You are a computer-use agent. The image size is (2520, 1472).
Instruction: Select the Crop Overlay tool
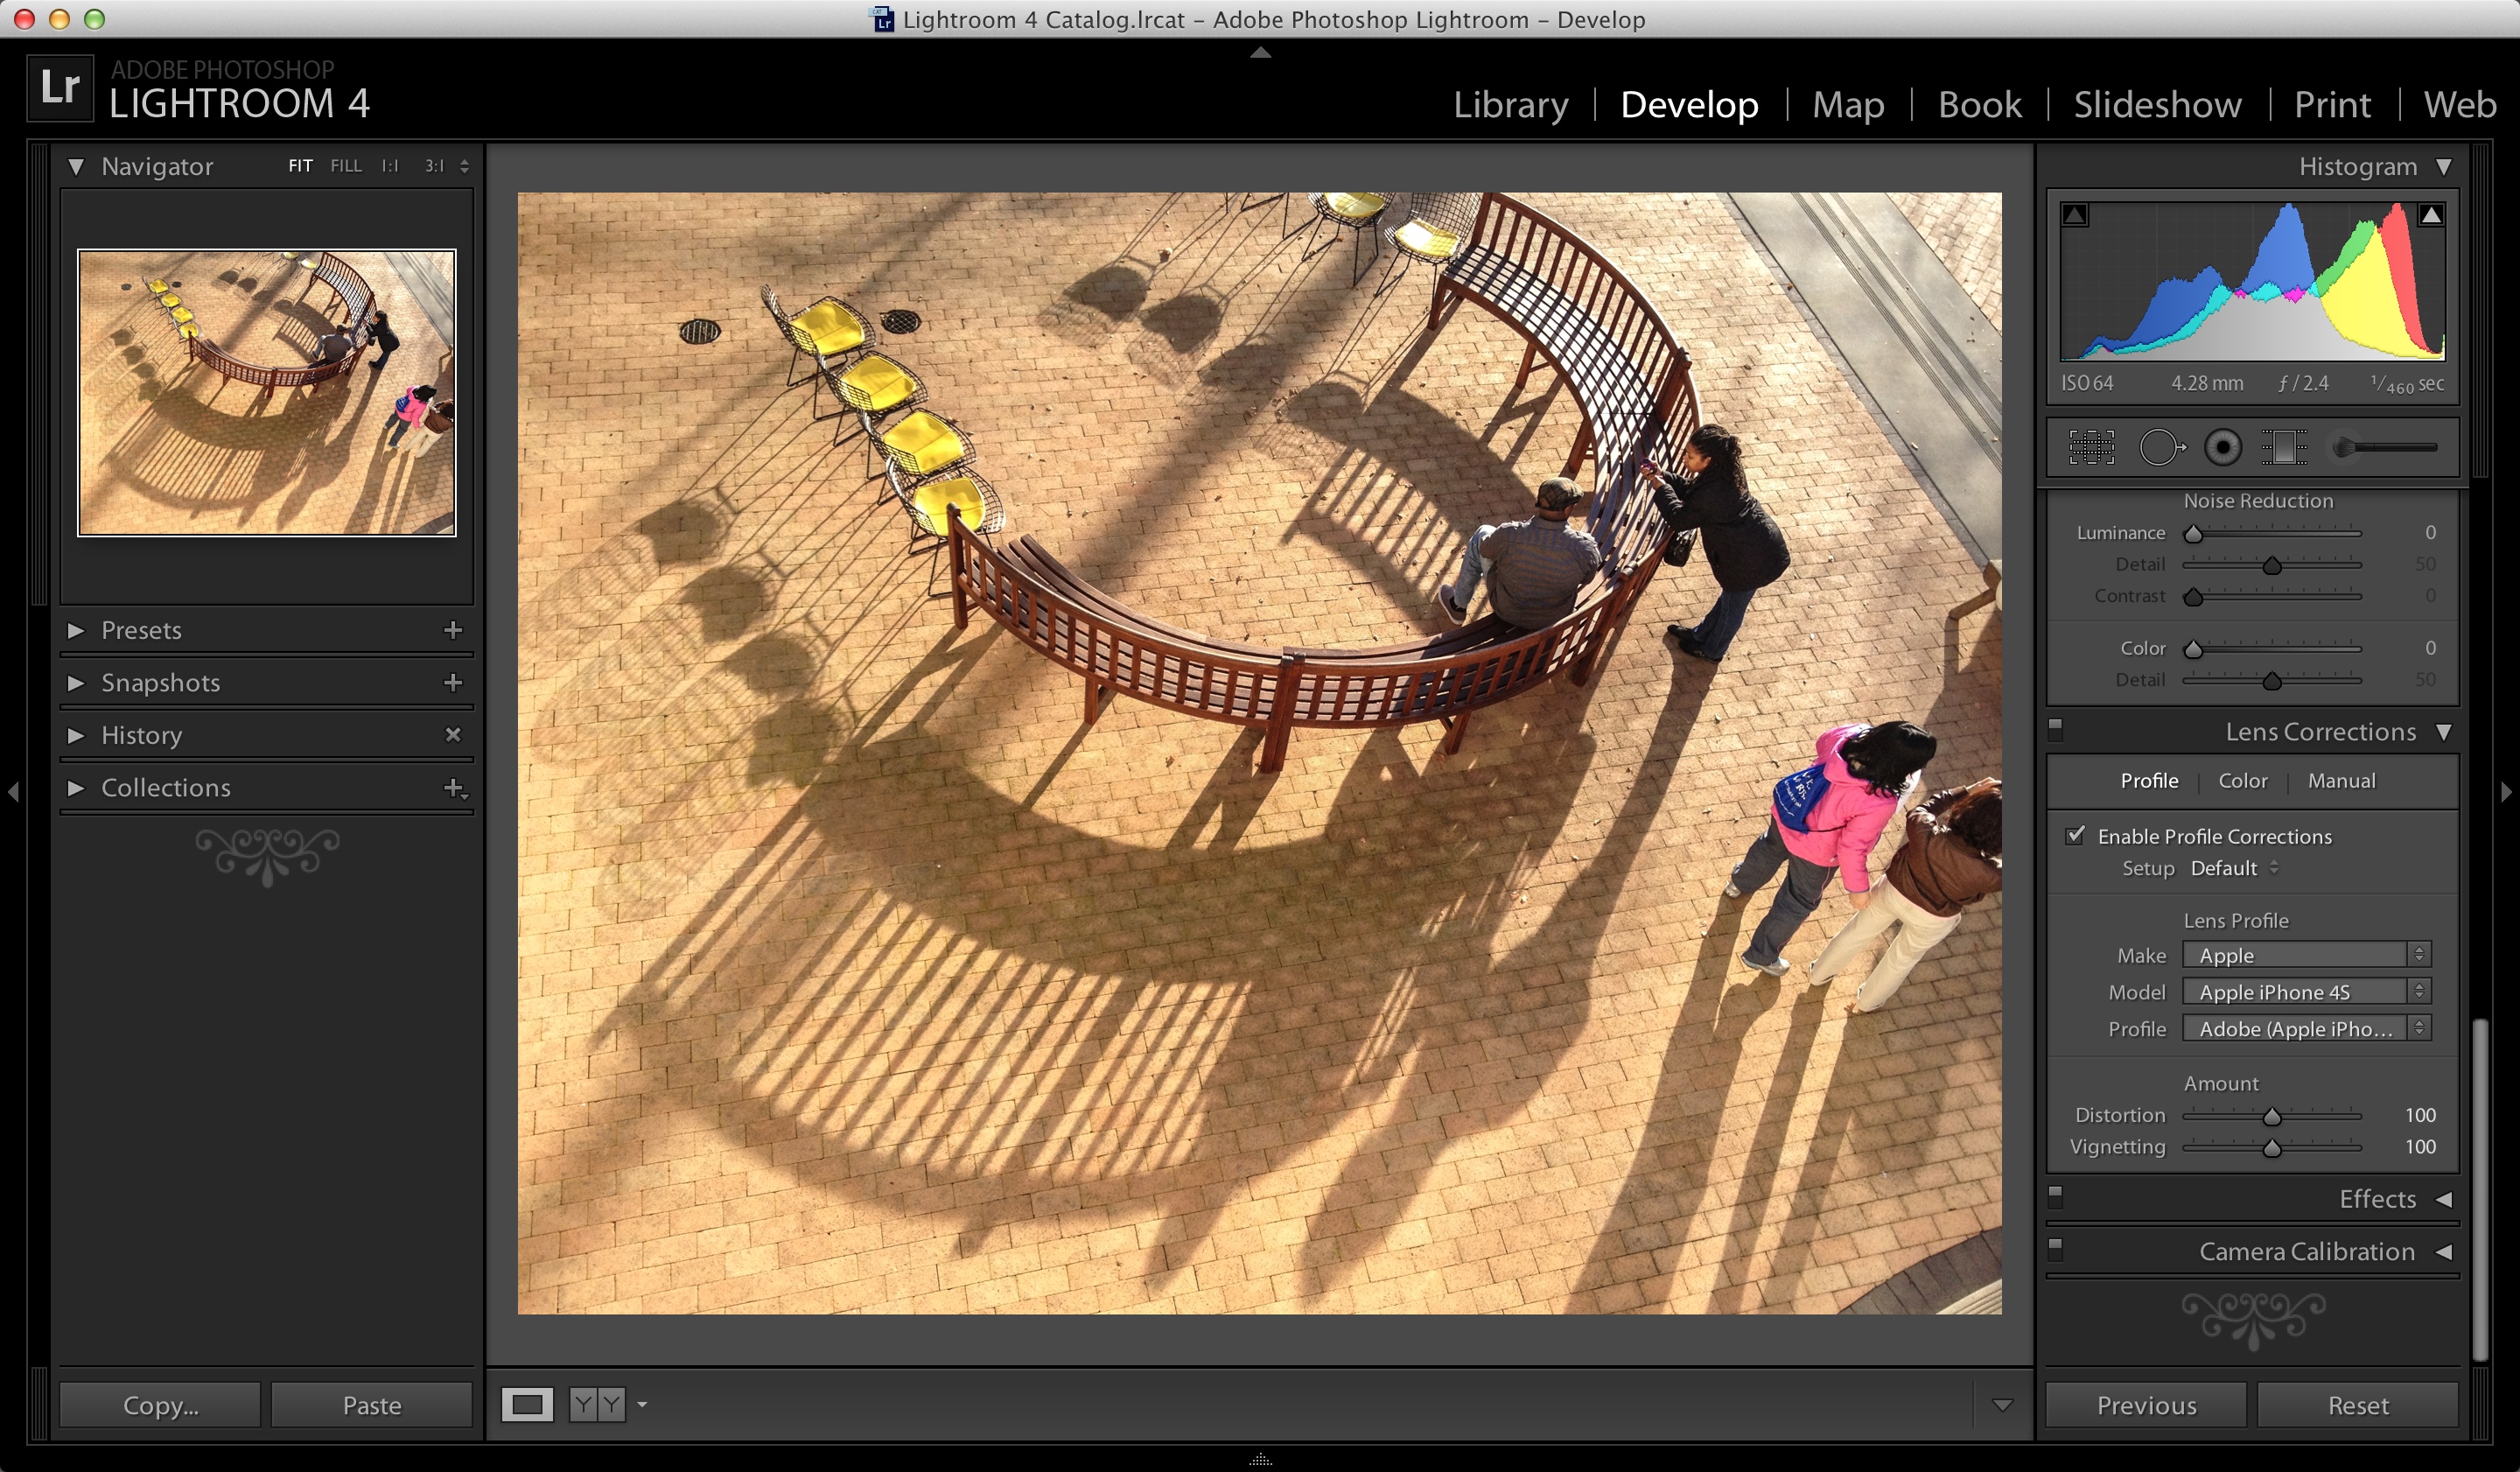[x=2091, y=447]
